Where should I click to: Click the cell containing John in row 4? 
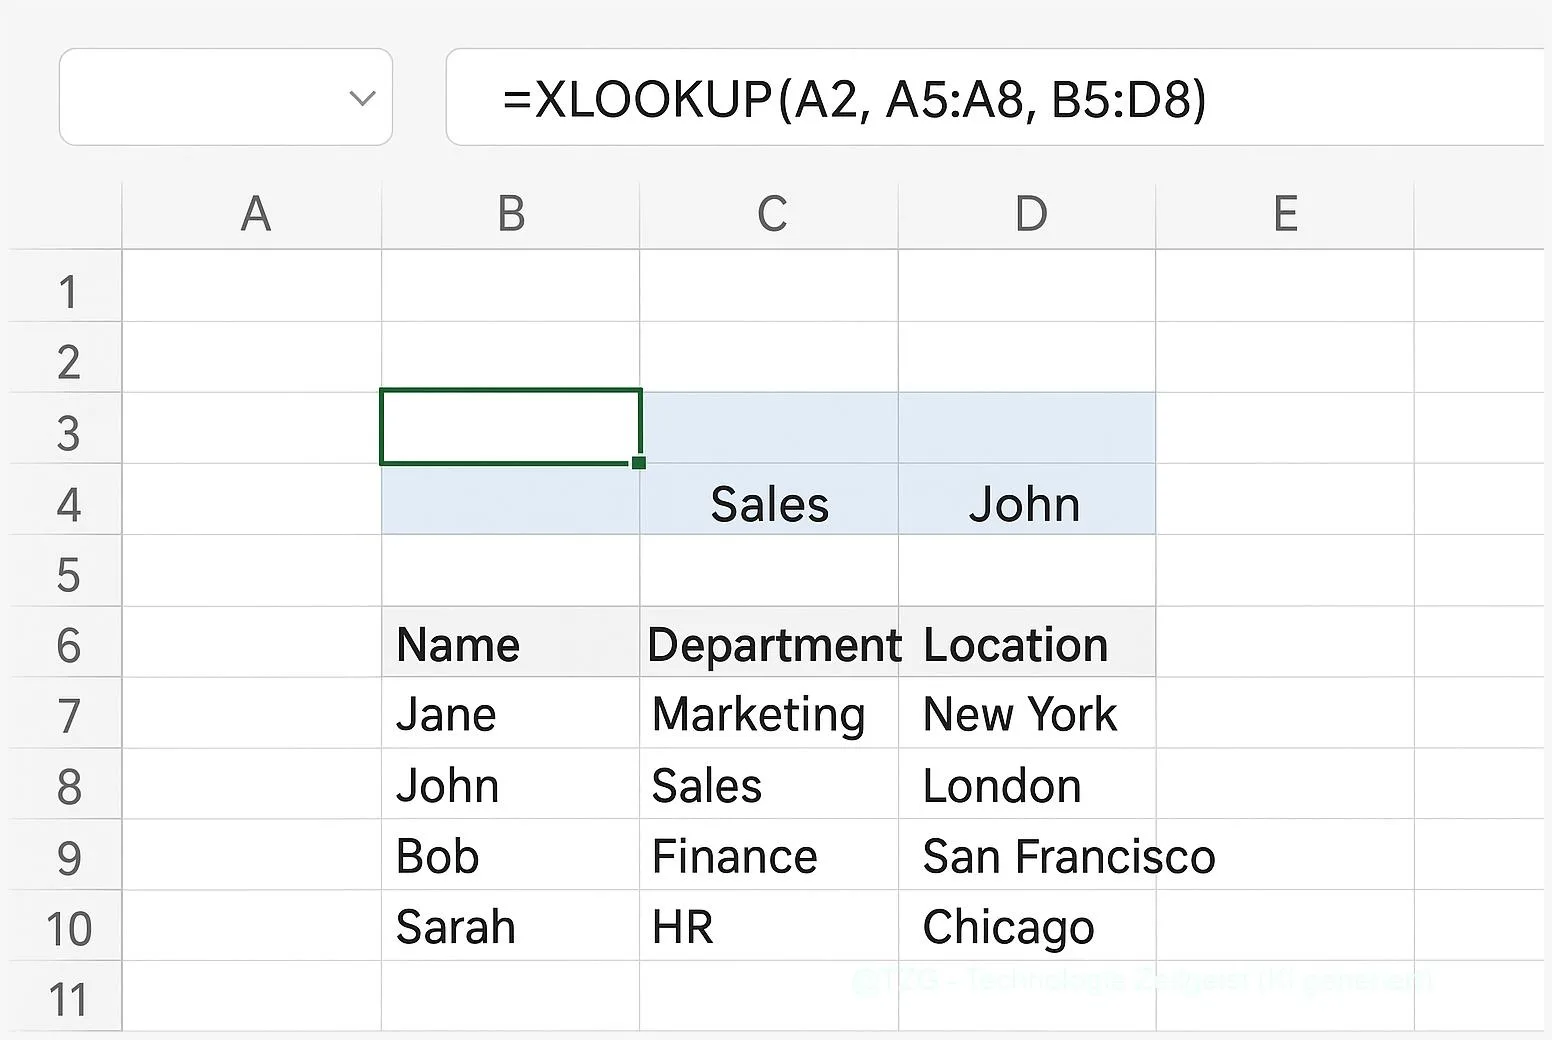click(x=1026, y=503)
